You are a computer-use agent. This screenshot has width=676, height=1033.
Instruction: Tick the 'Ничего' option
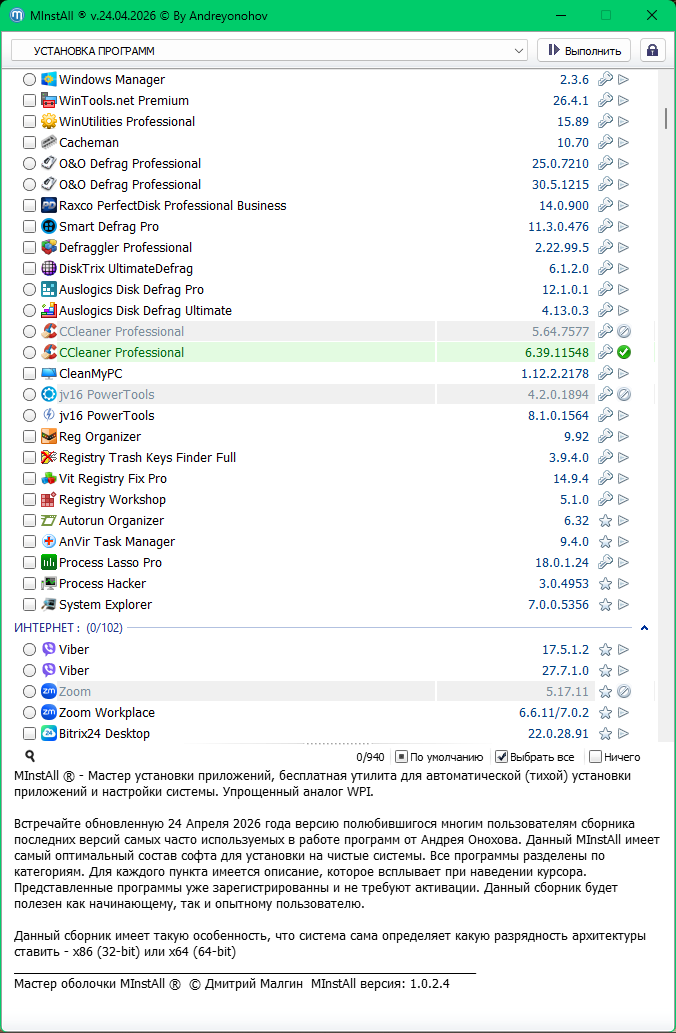point(596,757)
